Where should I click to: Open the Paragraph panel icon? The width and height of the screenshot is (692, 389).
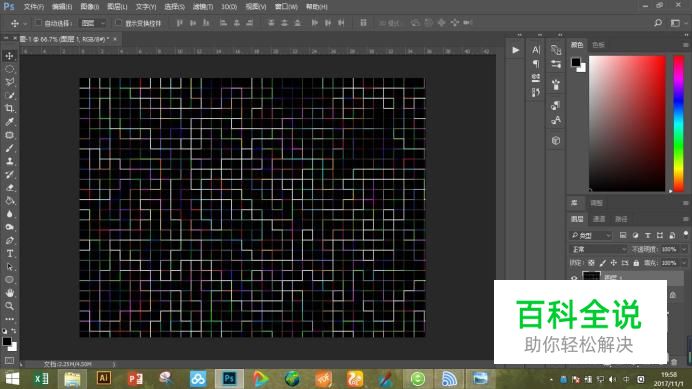tap(536, 64)
